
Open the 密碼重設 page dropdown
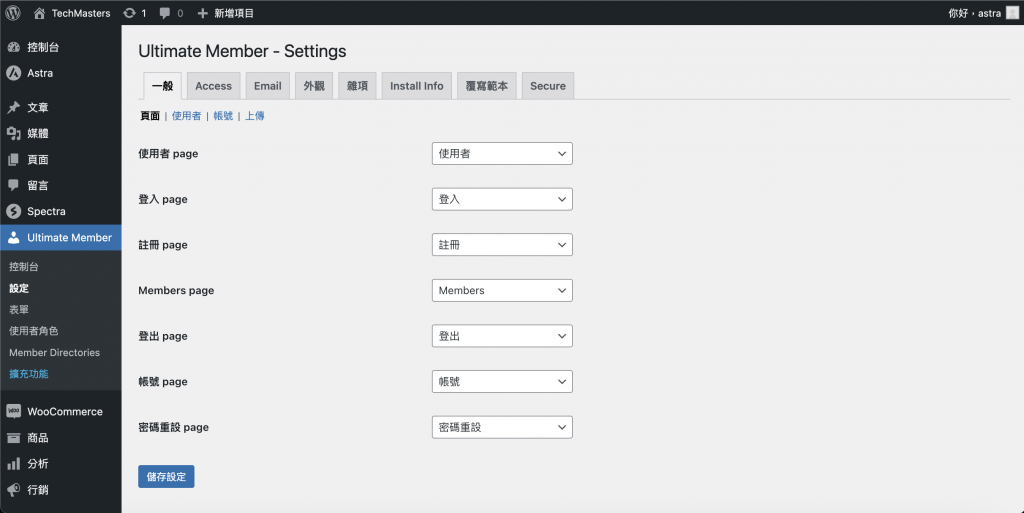pos(502,428)
